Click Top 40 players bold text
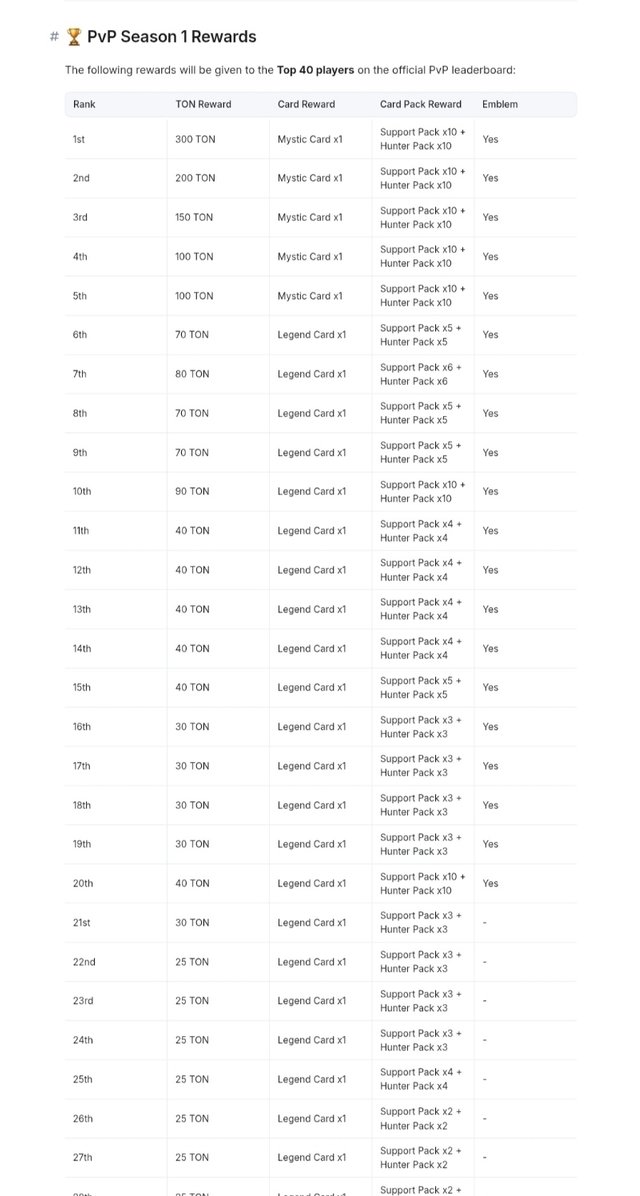This screenshot has width=640, height=1196. coord(315,70)
